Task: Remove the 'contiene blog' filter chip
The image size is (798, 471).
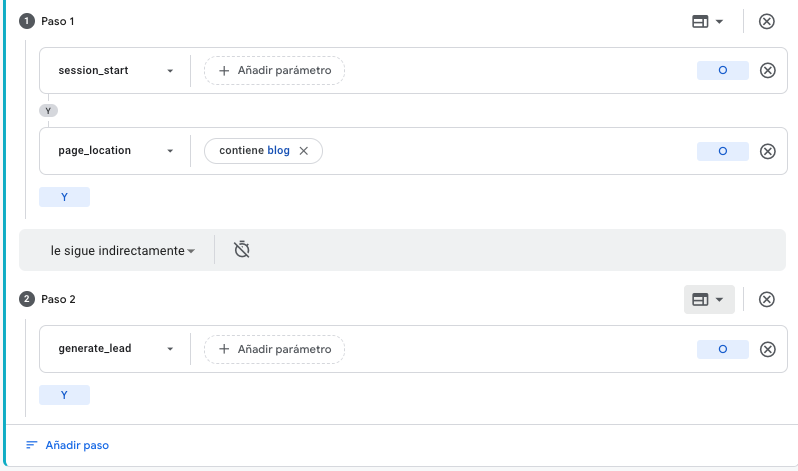Action: click(x=304, y=151)
